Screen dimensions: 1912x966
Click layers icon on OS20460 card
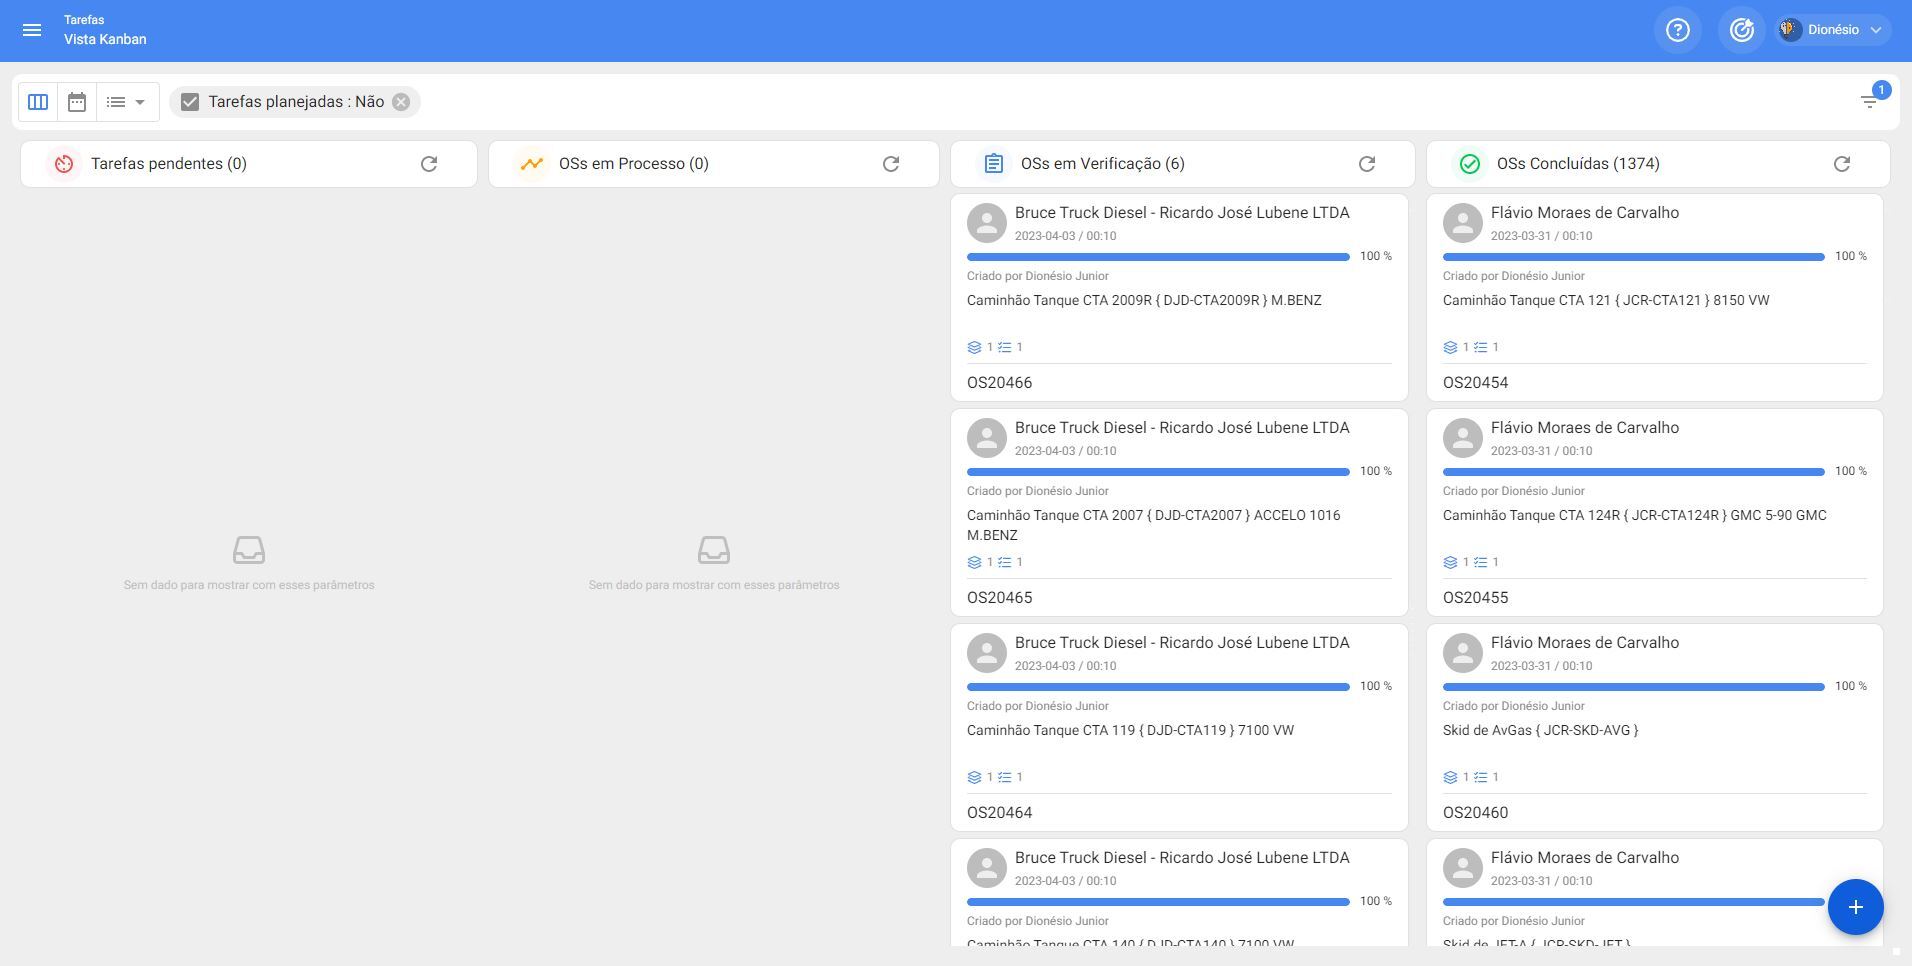pos(1450,778)
